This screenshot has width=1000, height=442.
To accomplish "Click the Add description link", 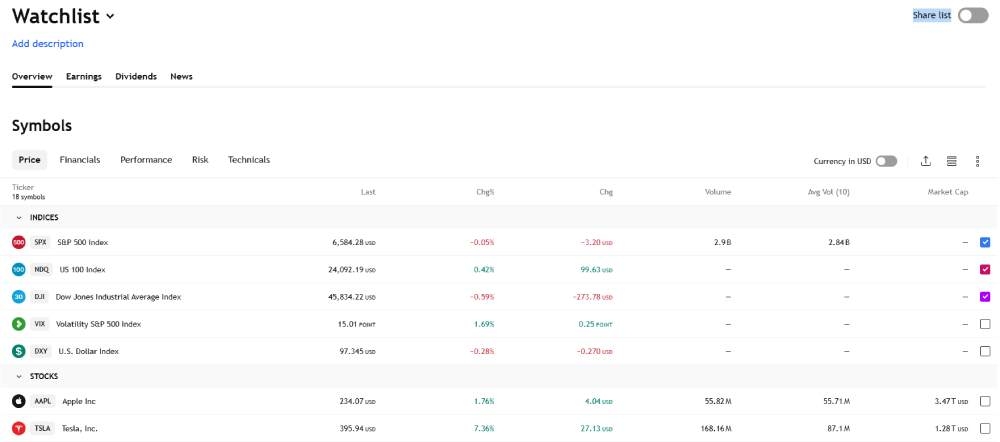I will tap(47, 44).
